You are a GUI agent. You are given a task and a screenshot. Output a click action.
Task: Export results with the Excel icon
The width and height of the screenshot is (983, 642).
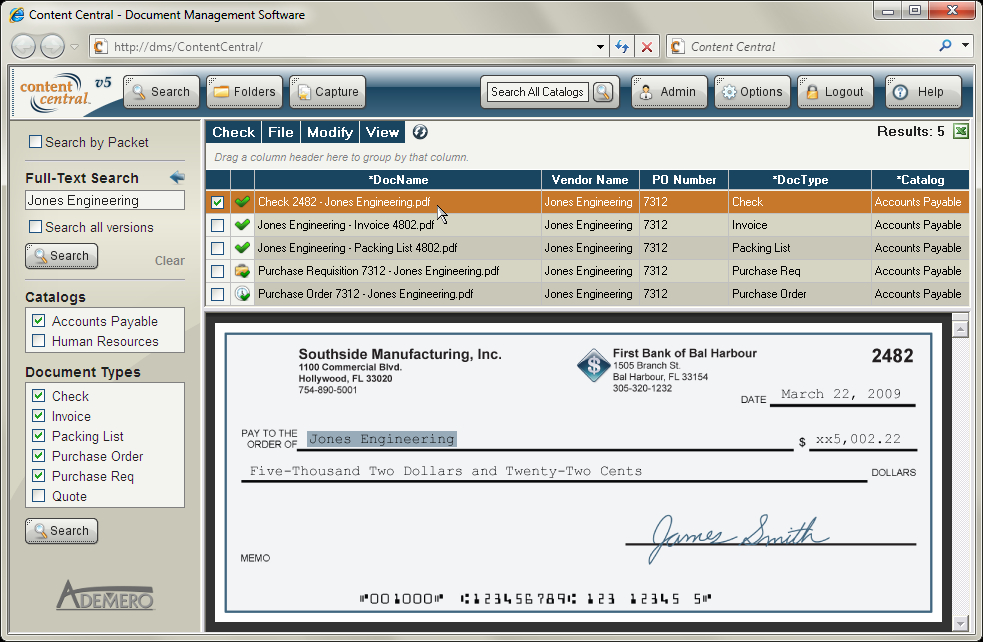click(960, 131)
